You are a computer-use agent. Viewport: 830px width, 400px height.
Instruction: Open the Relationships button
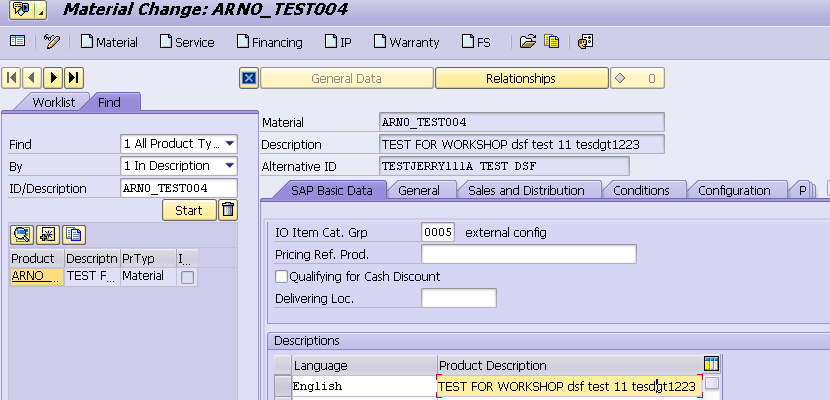click(521, 79)
